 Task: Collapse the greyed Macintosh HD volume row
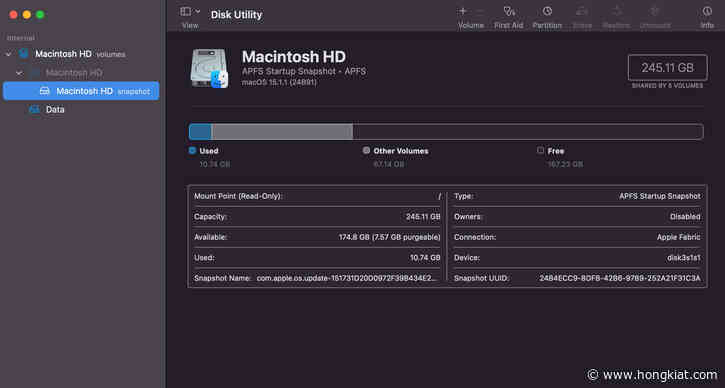tap(19, 73)
